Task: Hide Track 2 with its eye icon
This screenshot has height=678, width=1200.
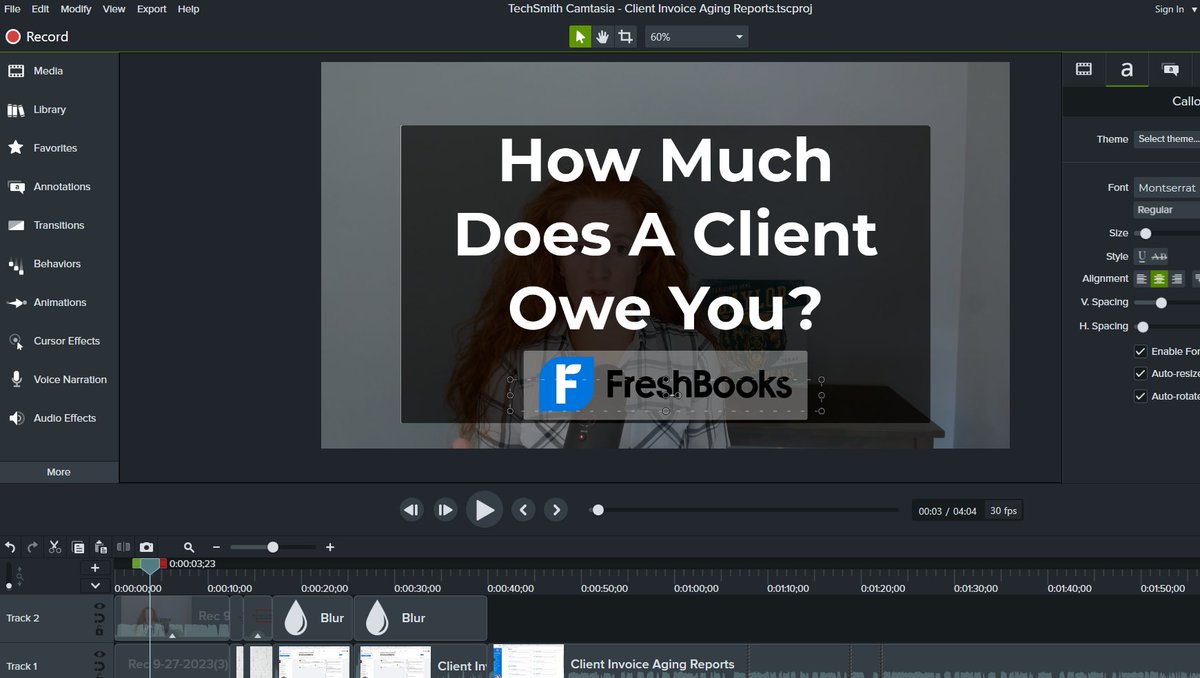Action: pyautogui.click(x=99, y=607)
